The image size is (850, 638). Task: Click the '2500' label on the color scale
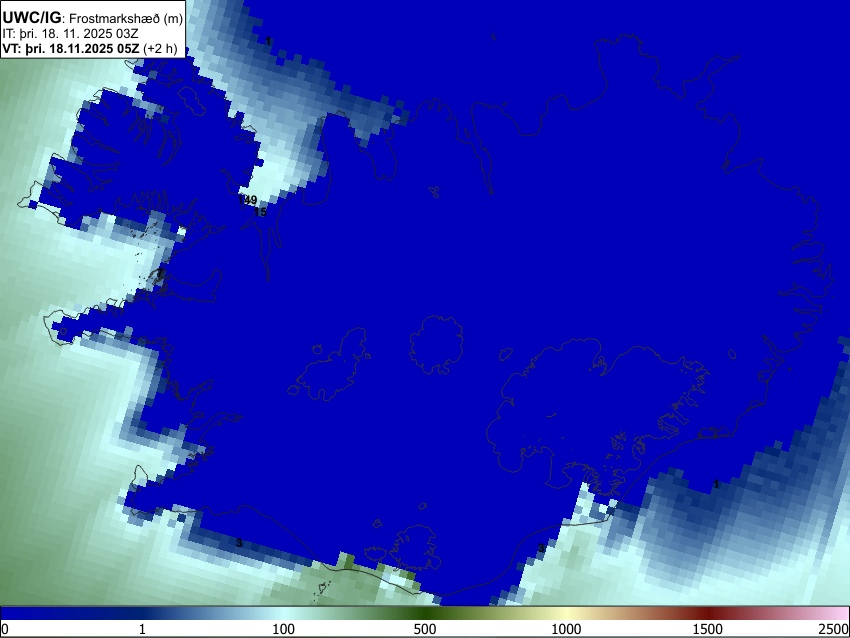click(834, 629)
